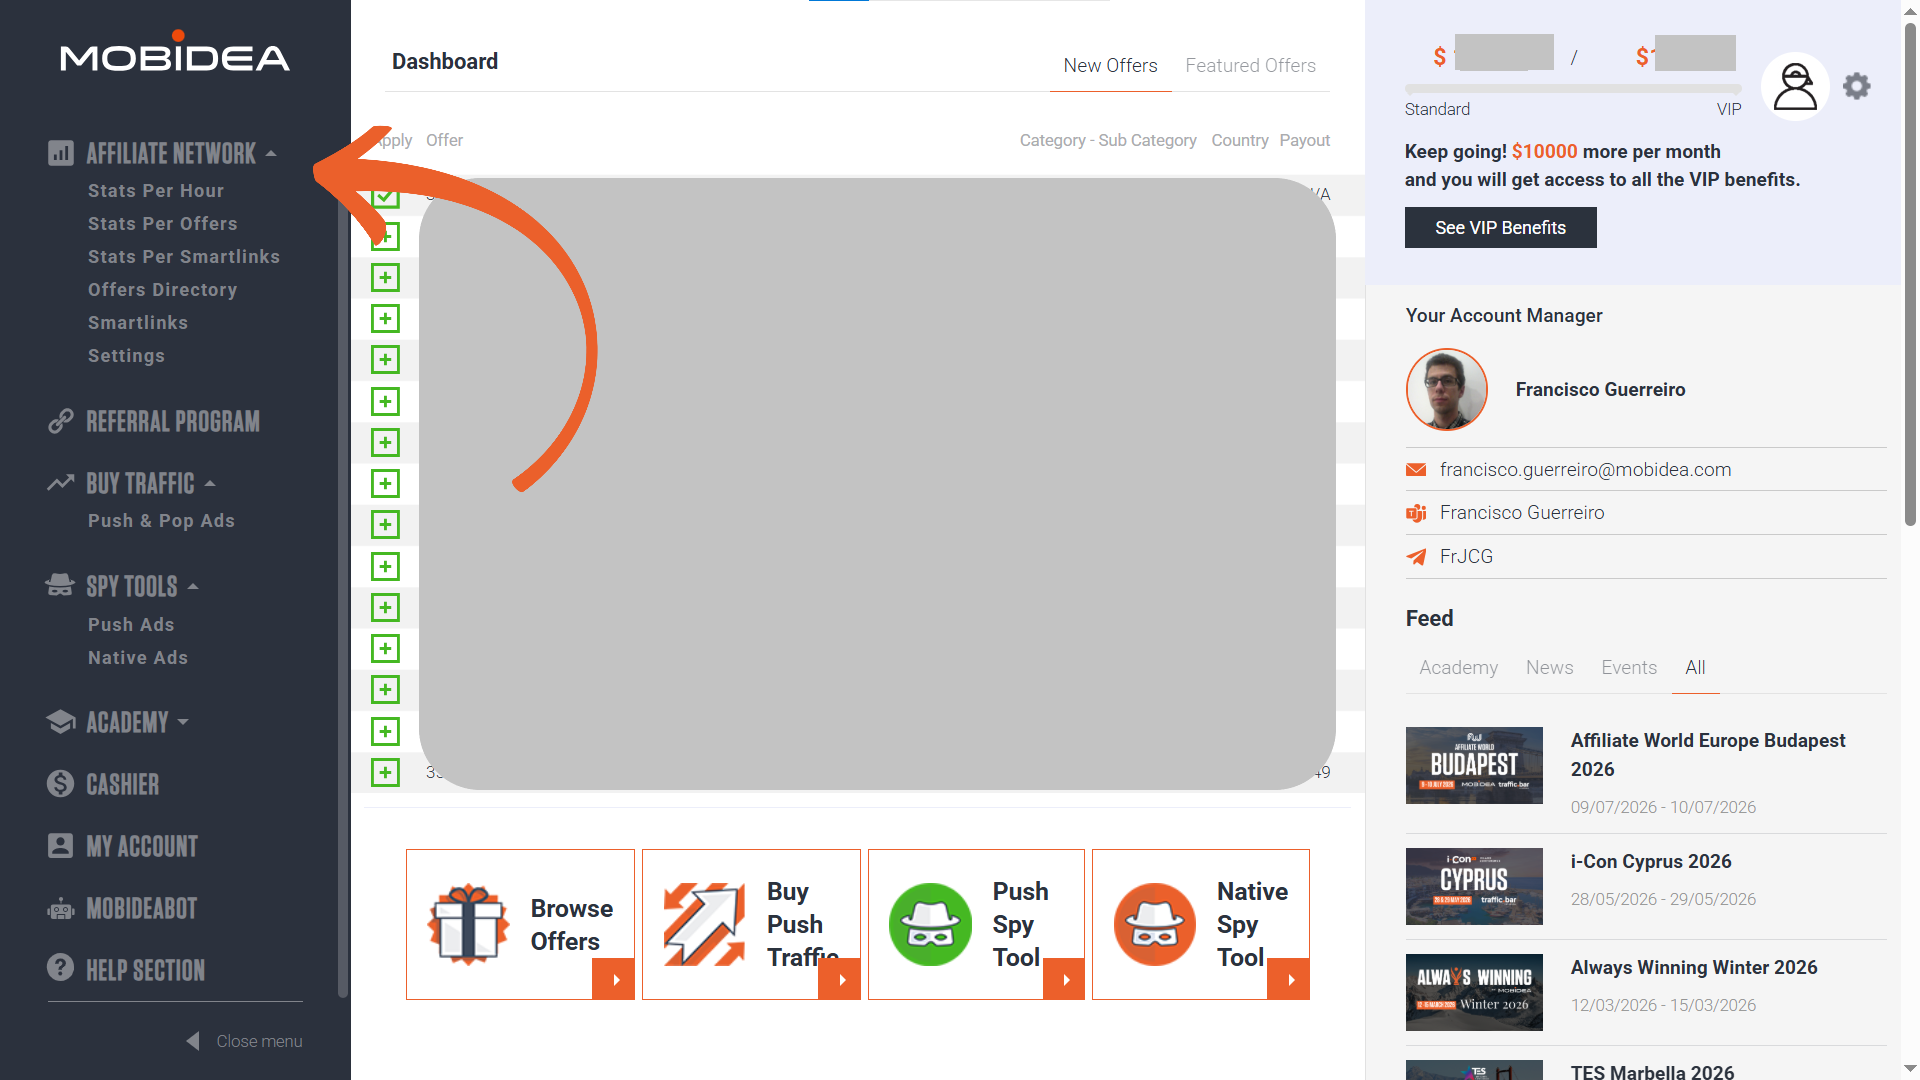Click the Standard-to-VIP progress bar
The image size is (1920, 1080).
[1572, 88]
